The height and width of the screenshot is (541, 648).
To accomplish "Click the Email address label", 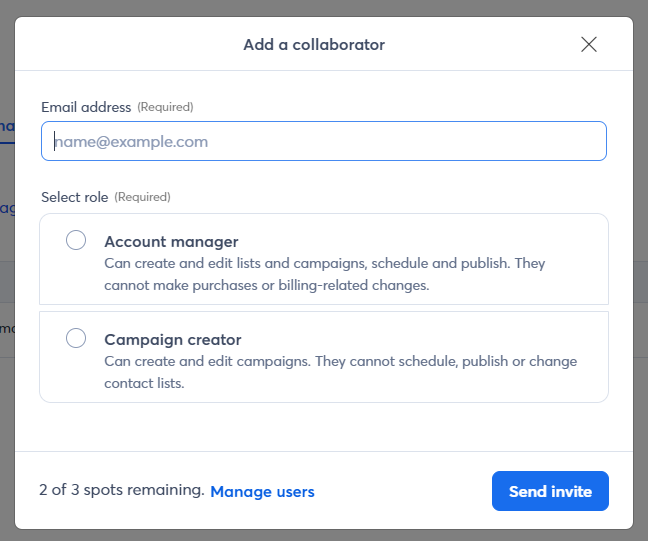I will pyautogui.click(x=86, y=107).
